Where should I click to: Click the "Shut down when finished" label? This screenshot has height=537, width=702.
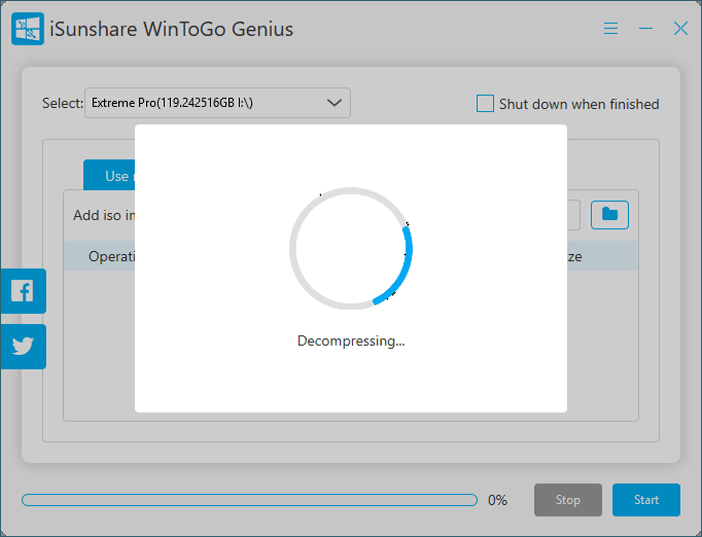click(x=579, y=104)
